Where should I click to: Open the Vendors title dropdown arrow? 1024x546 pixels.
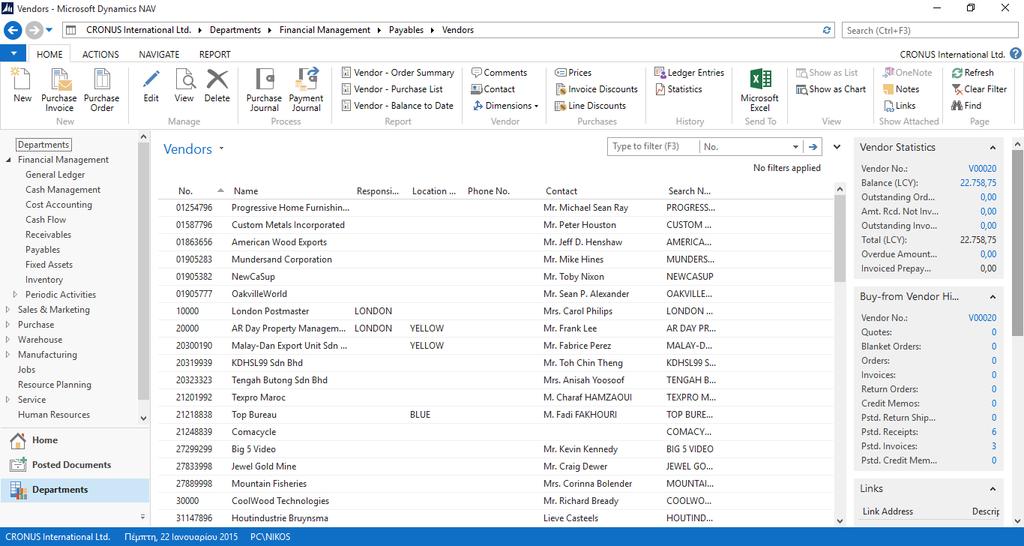click(x=221, y=148)
